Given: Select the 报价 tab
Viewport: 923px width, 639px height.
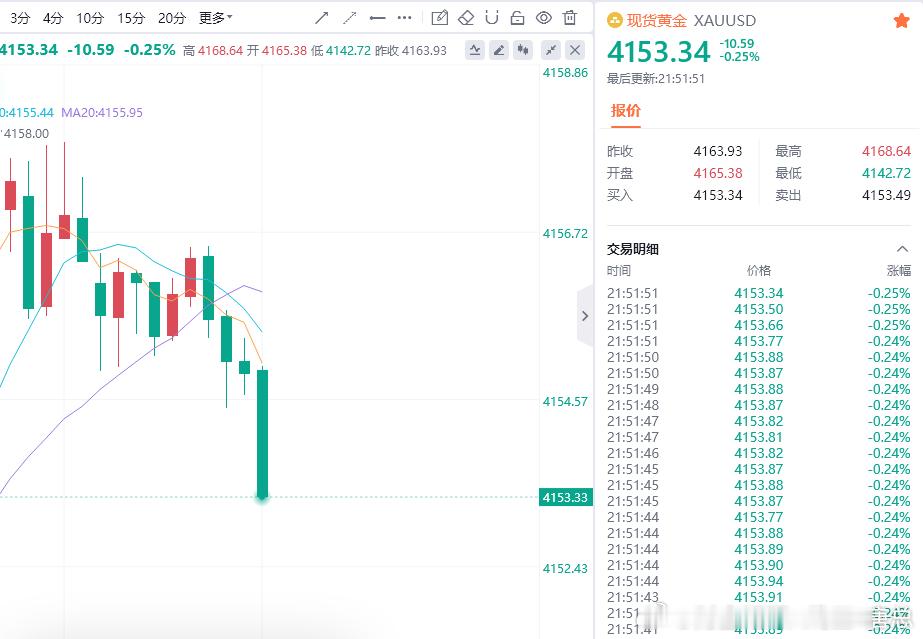Looking at the screenshot, I should 626,111.
